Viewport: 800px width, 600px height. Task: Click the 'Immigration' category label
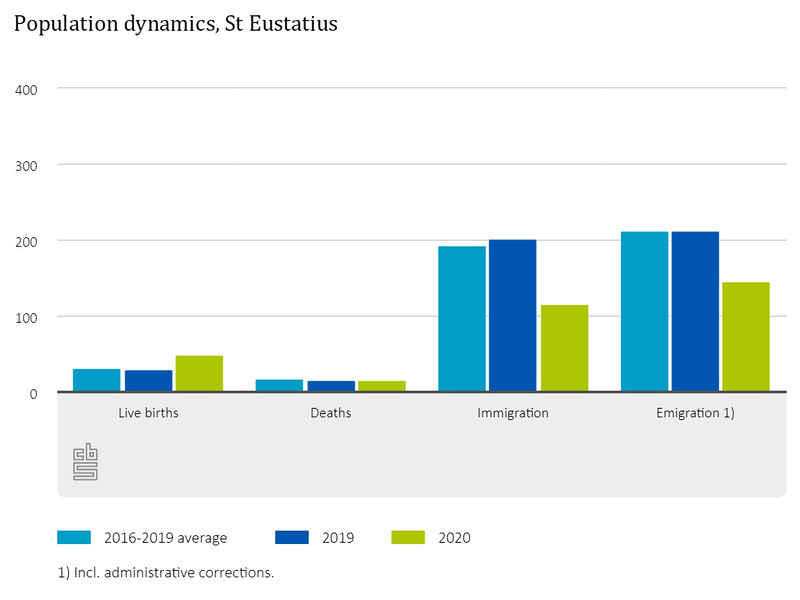[x=513, y=412]
